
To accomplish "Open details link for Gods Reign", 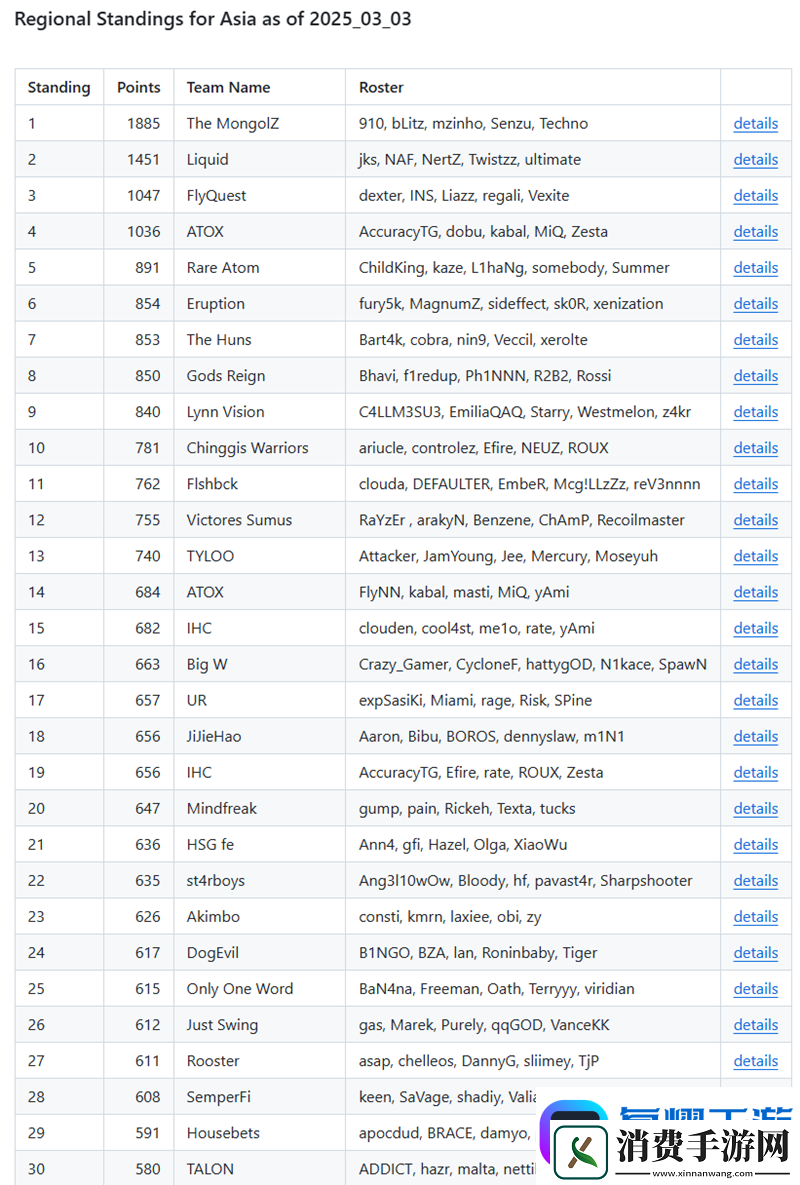I will (755, 376).
